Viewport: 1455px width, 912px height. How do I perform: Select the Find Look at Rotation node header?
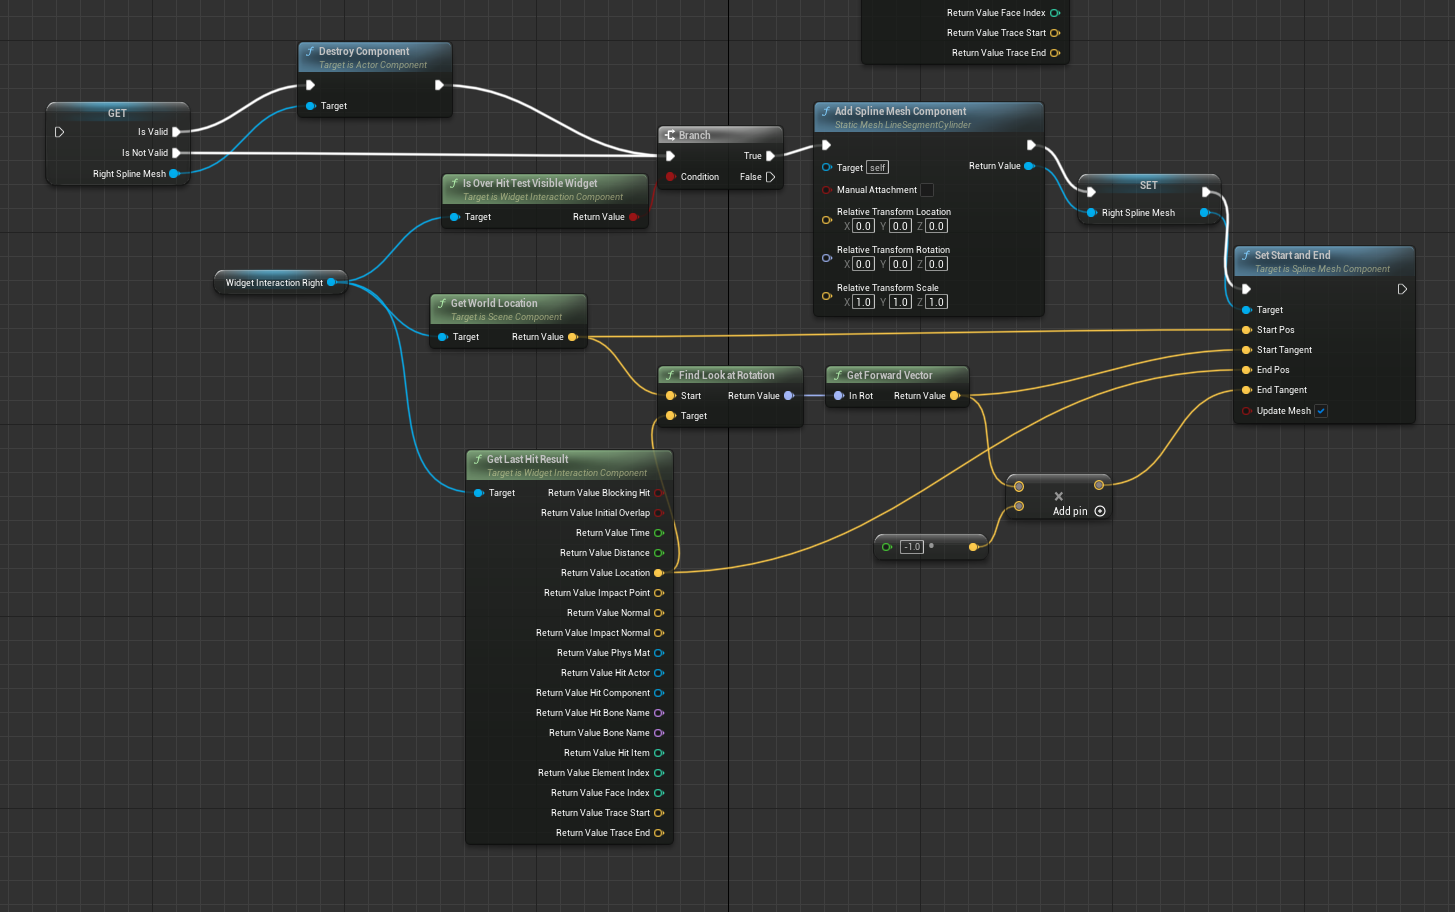click(726, 375)
